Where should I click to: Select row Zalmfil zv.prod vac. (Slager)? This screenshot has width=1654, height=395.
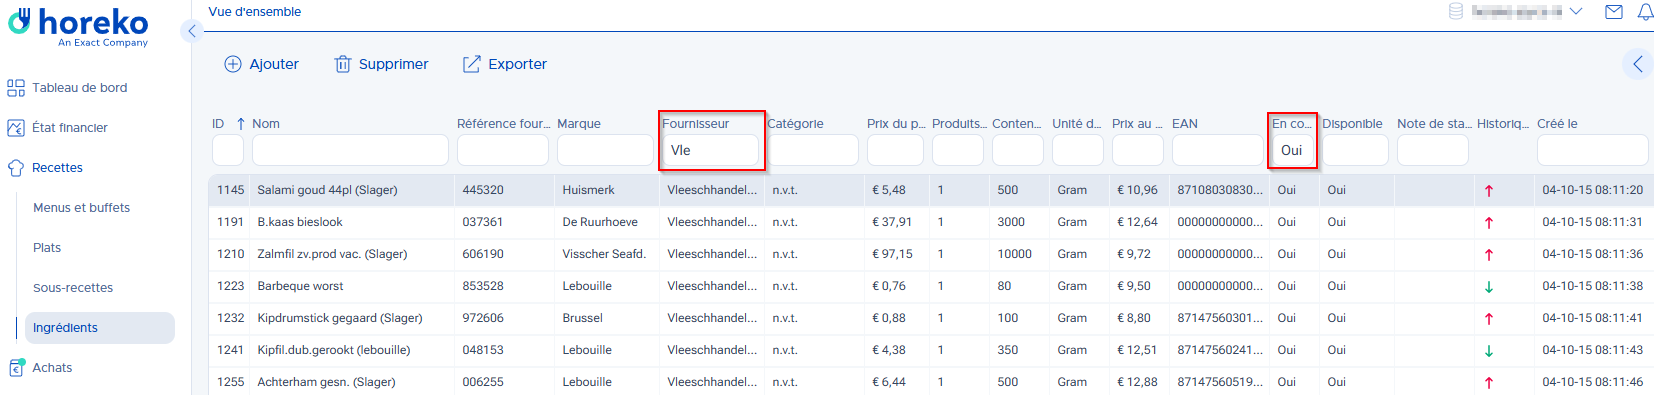pos(931,254)
